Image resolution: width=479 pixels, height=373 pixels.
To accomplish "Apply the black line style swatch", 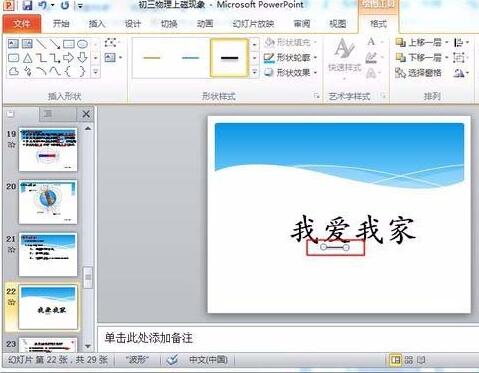I will click(229, 58).
